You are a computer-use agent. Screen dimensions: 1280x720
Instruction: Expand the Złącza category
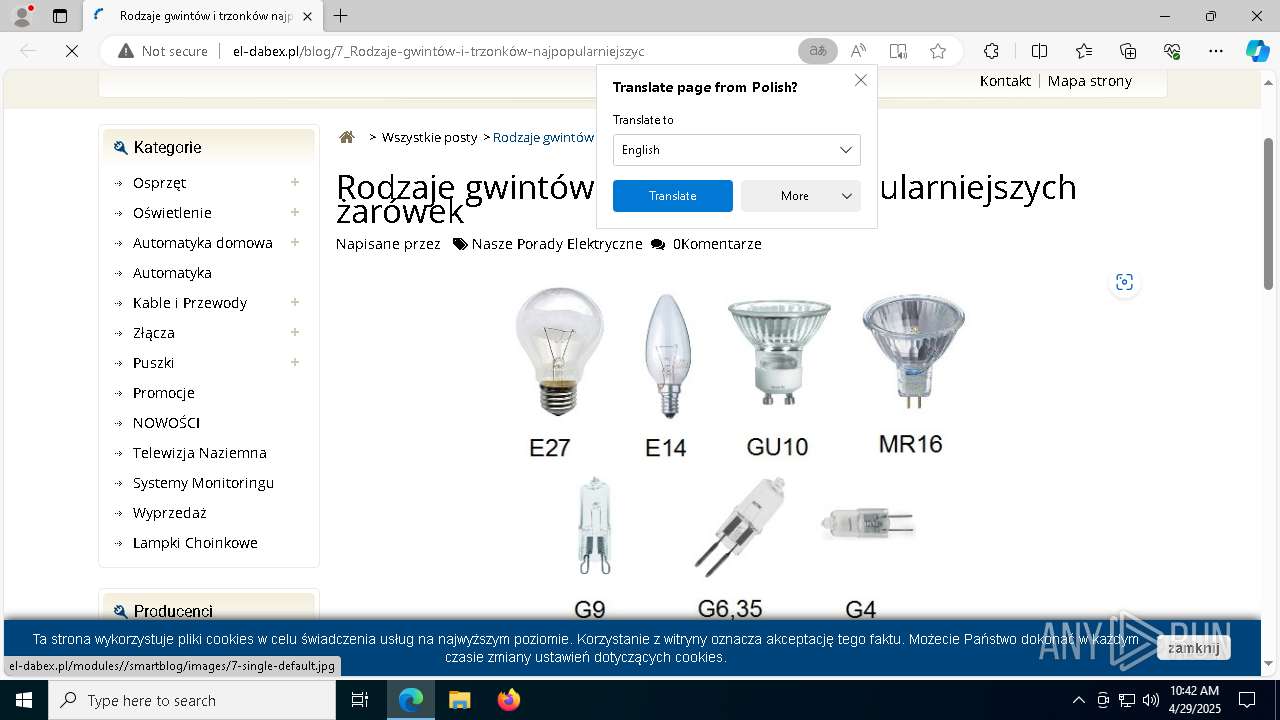295,332
